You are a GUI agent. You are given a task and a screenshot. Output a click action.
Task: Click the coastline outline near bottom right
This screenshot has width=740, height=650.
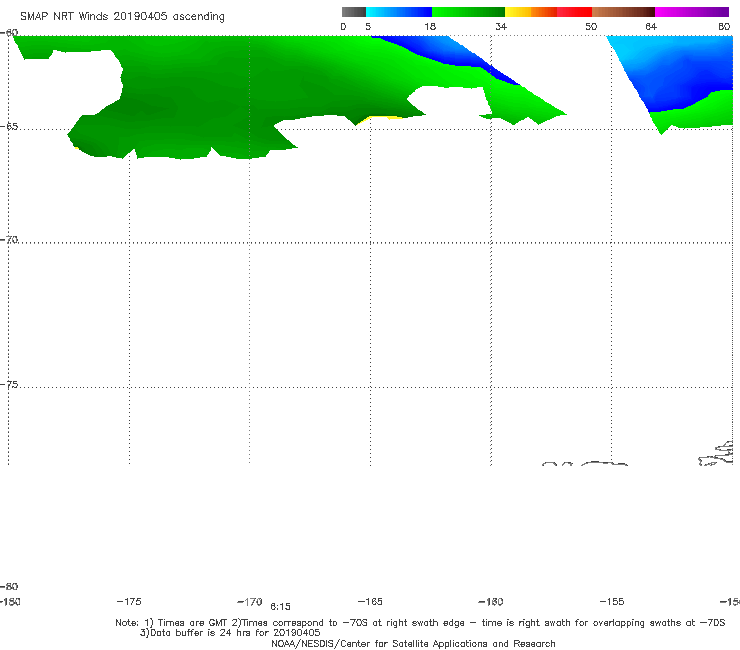pyautogui.click(x=716, y=454)
